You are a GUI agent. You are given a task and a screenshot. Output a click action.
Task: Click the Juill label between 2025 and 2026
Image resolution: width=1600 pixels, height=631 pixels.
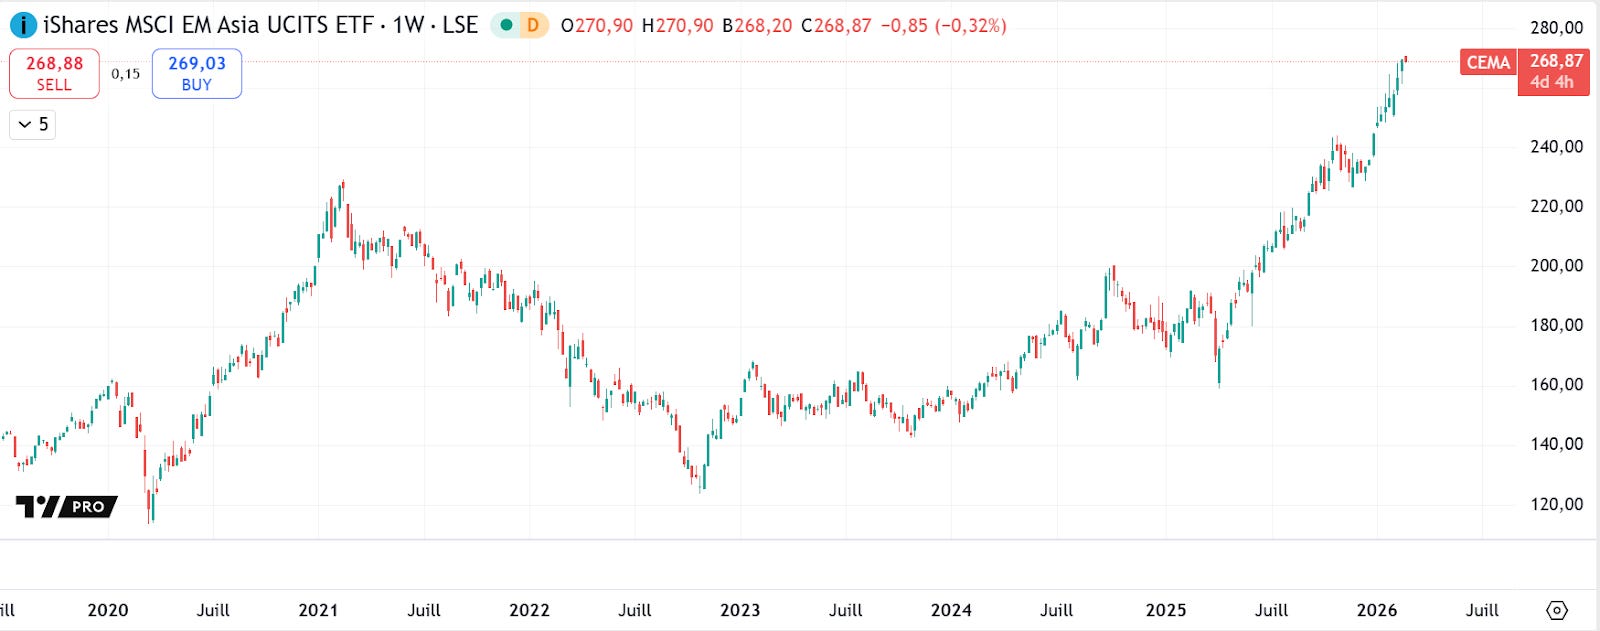(x=1271, y=610)
